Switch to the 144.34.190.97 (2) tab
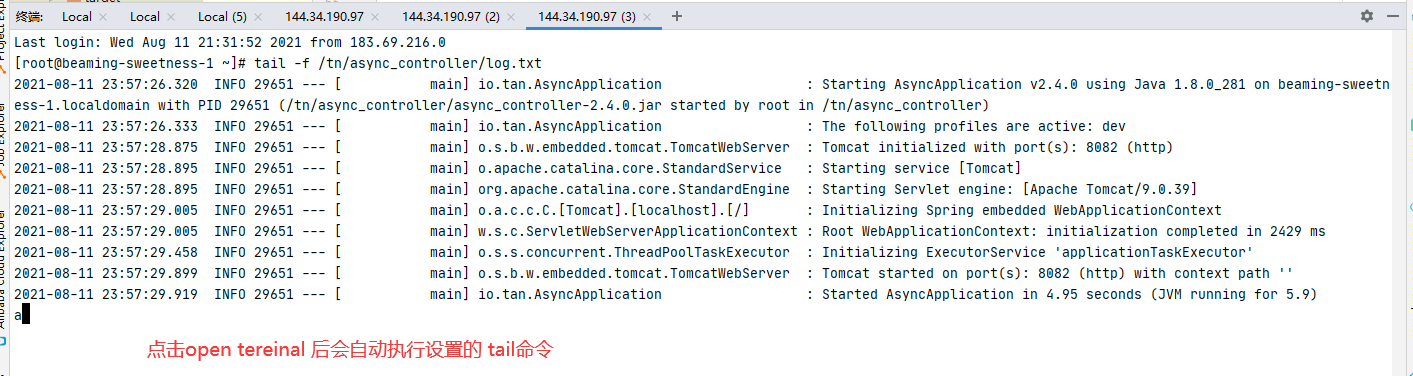This screenshot has width=1413, height=376. click(450, 16)
